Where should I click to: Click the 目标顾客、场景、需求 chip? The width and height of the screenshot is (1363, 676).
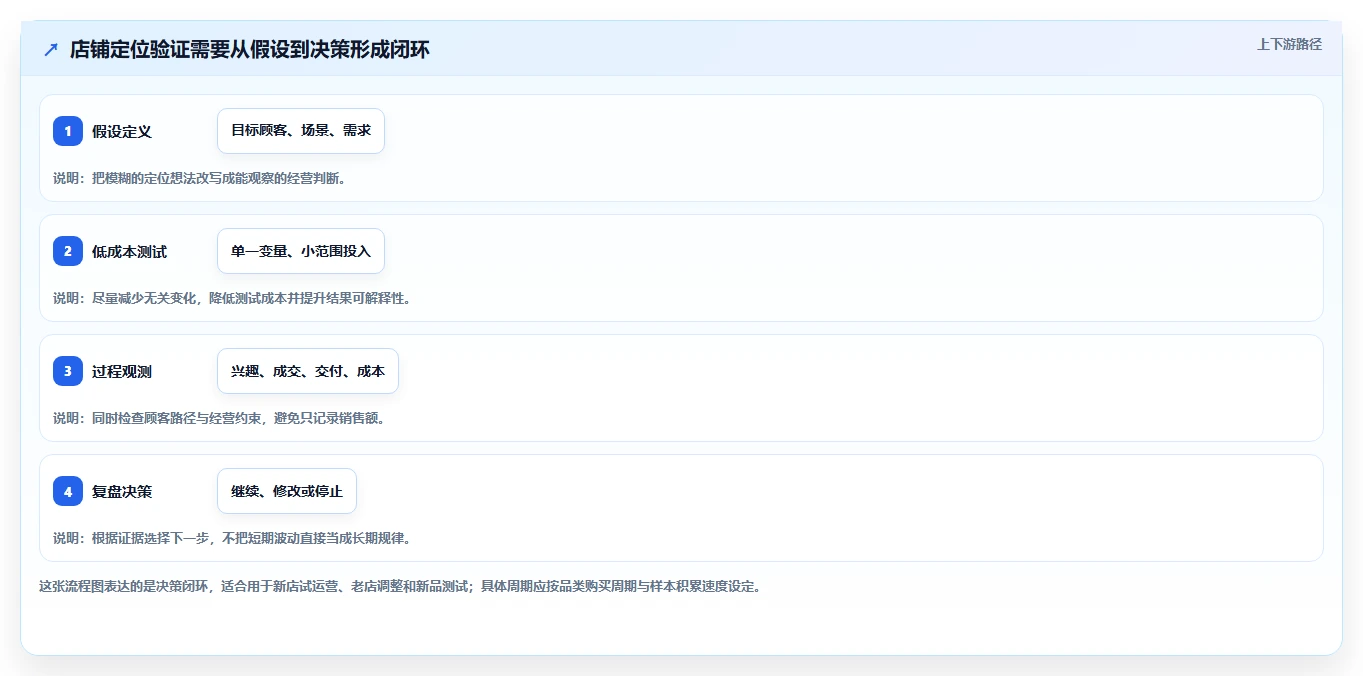point(301,131)
